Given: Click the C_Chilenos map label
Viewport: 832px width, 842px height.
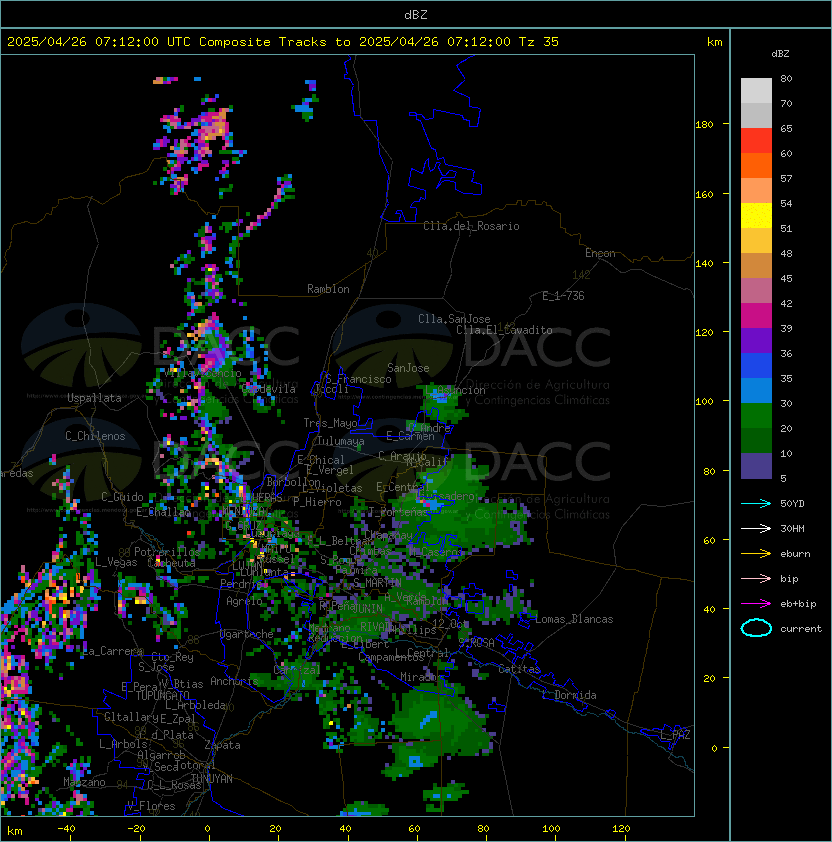Looking at the screenshot, I should (x=95, y=436).
